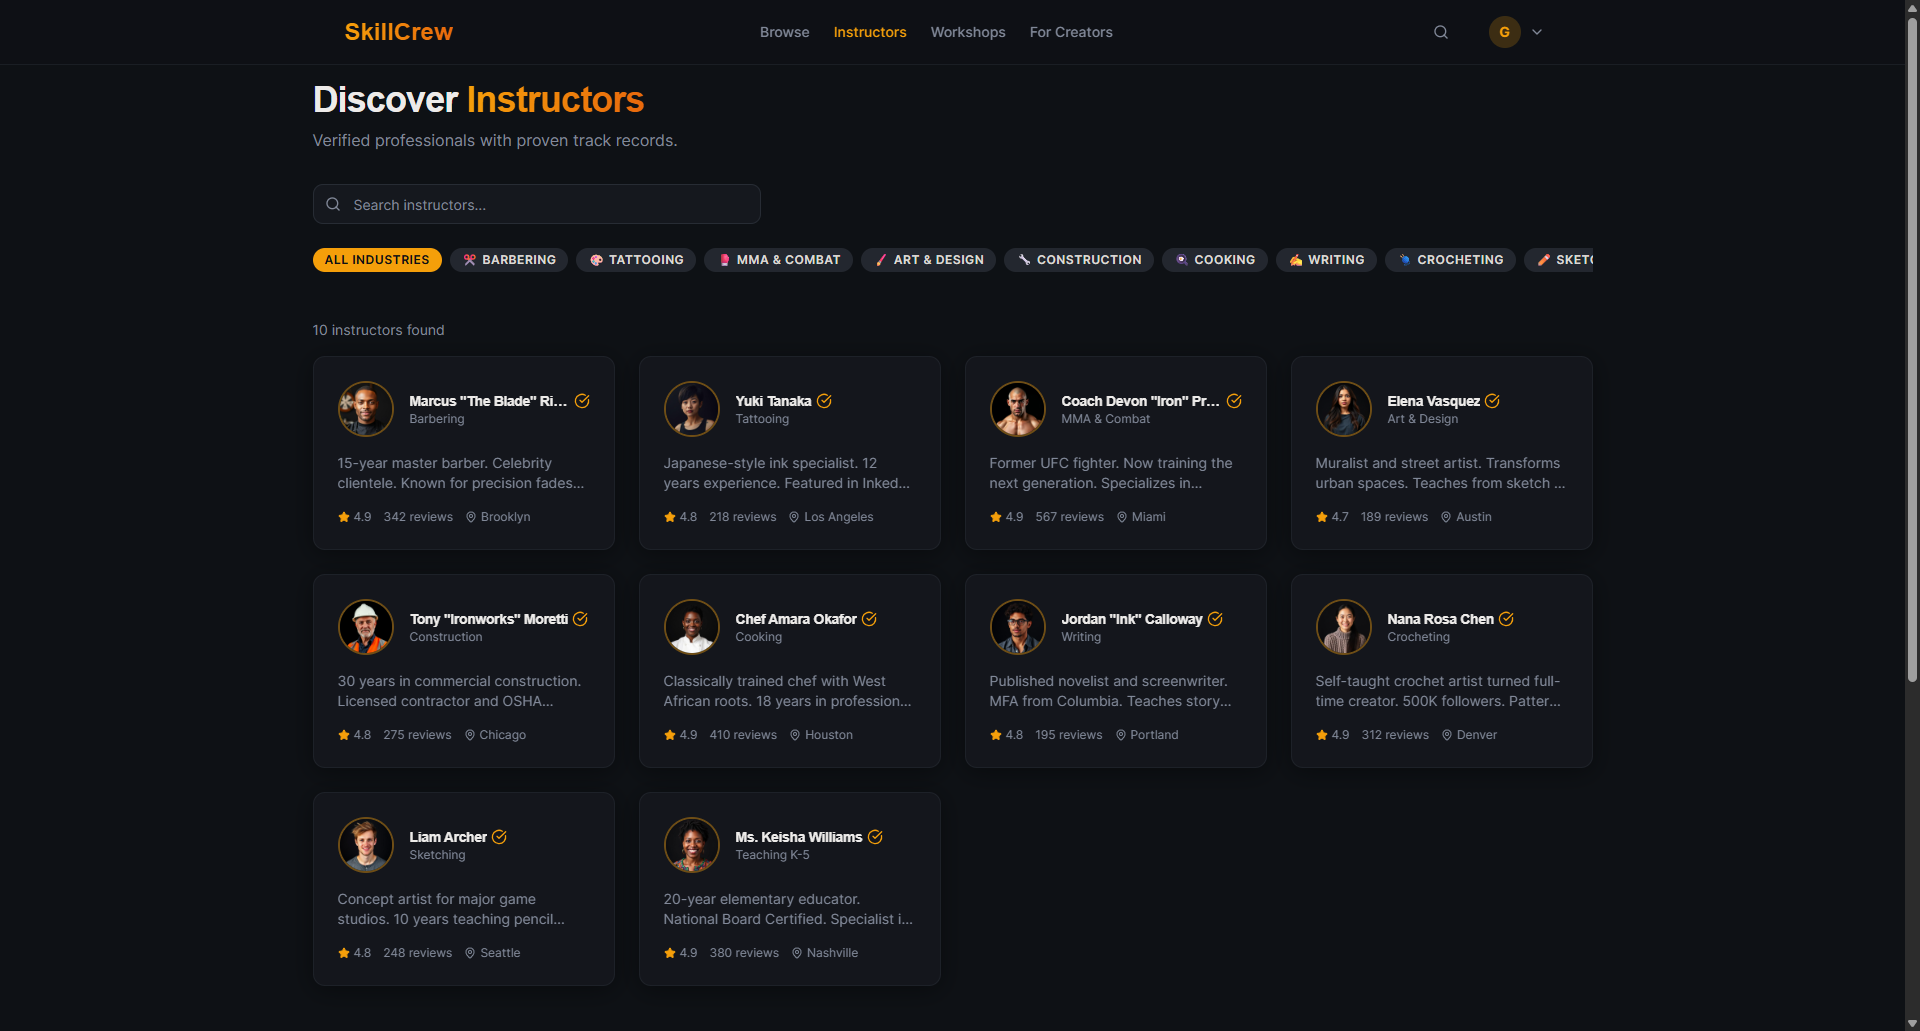Open the user avatar G menu
Screen dimensions: 1920x1031
point(1505,32)
